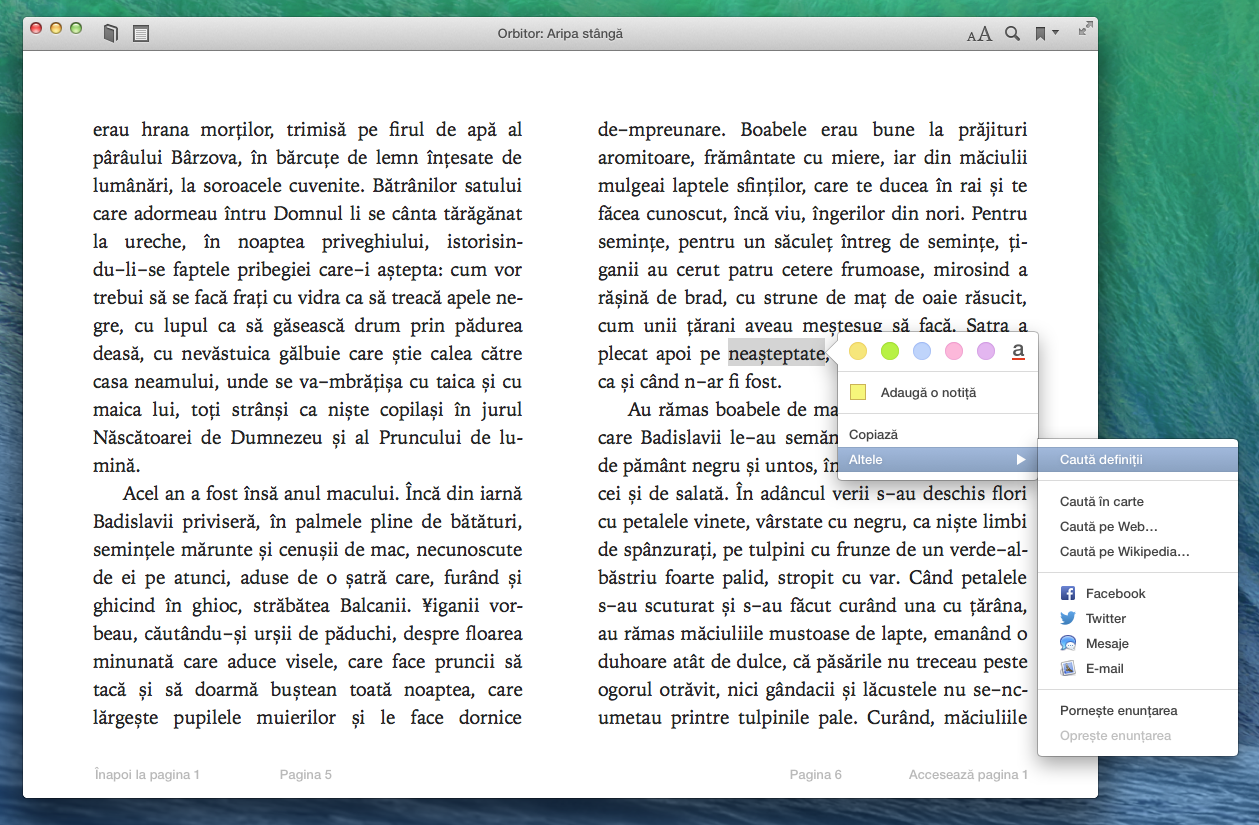This screenshot has width=1259, height=825.
Task: Click the Pagina 6 label
Action: (816, 774)
